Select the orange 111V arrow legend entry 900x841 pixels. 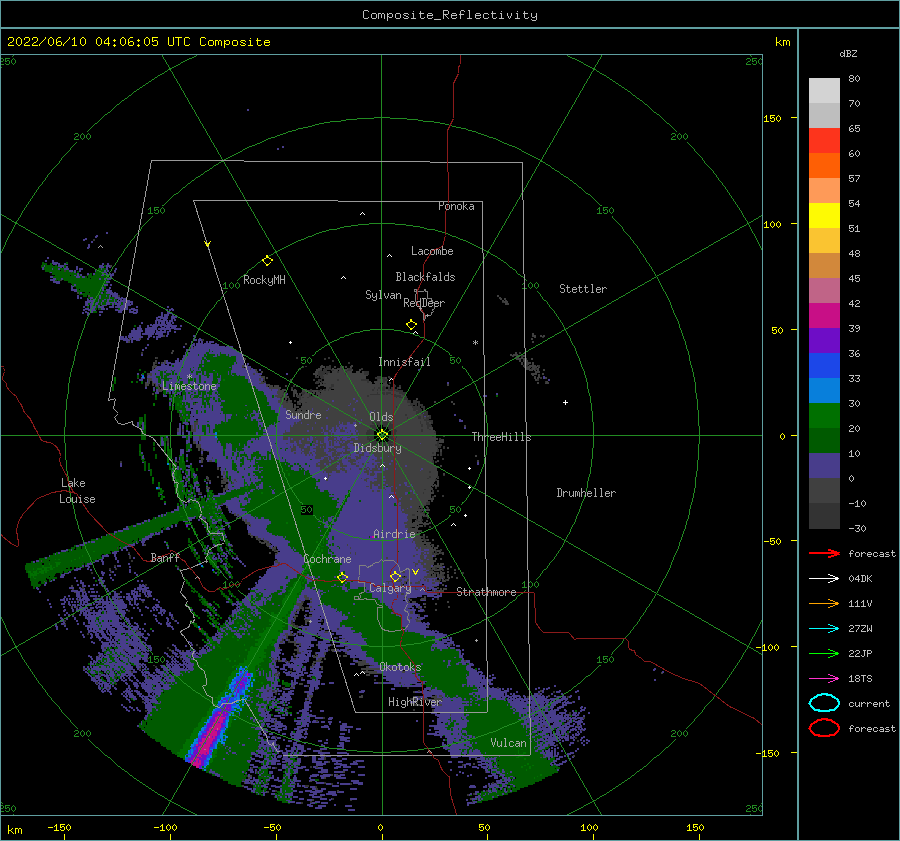pos(824,603)
